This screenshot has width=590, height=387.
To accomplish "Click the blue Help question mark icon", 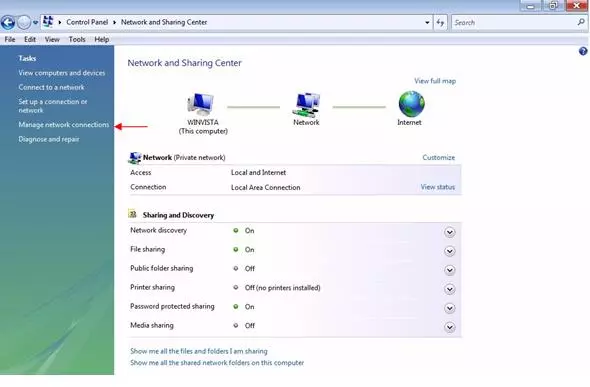I will [583, 51].
